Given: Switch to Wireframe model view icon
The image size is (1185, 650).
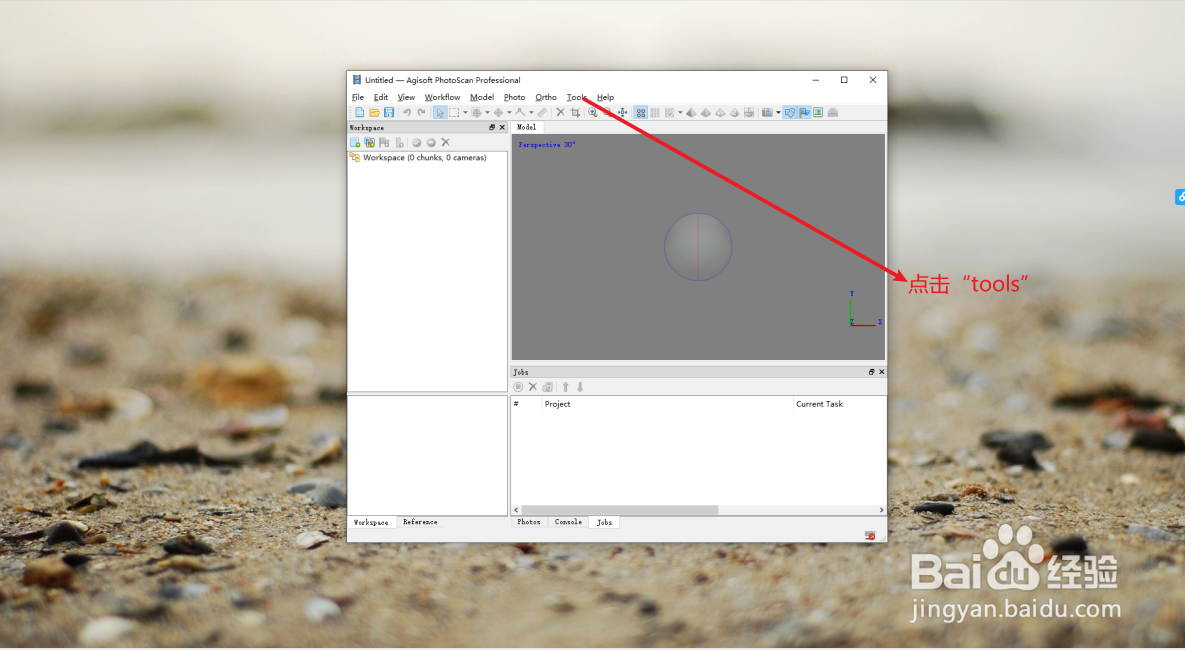Looking at the screenshot, I should [720, 112].
